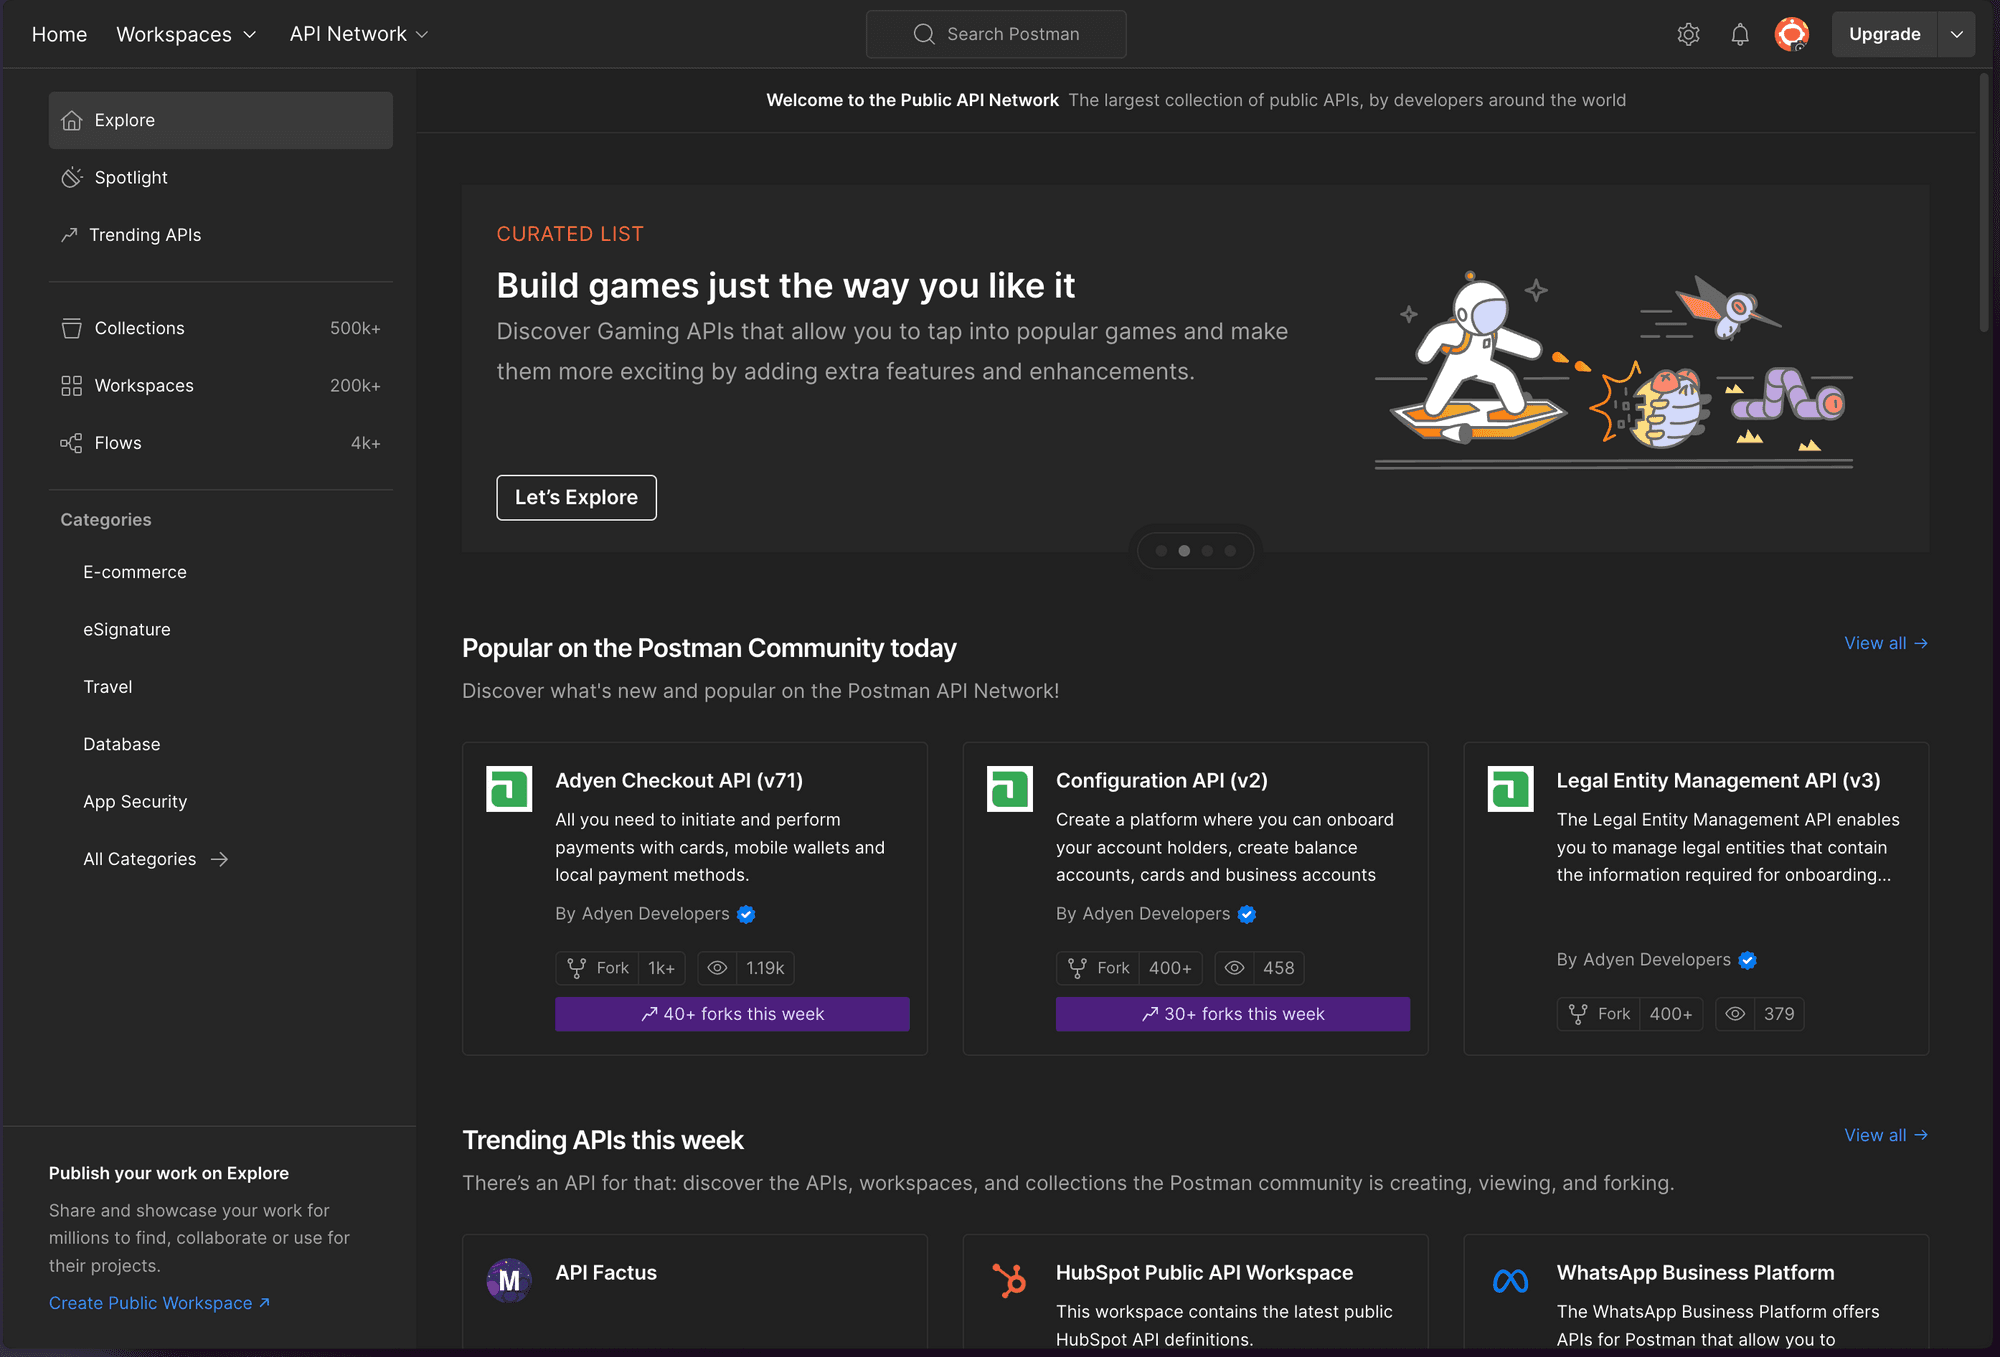Click the Search Postman field
The height and width of the screenshot is (1357, 2000).
point(996,34)
